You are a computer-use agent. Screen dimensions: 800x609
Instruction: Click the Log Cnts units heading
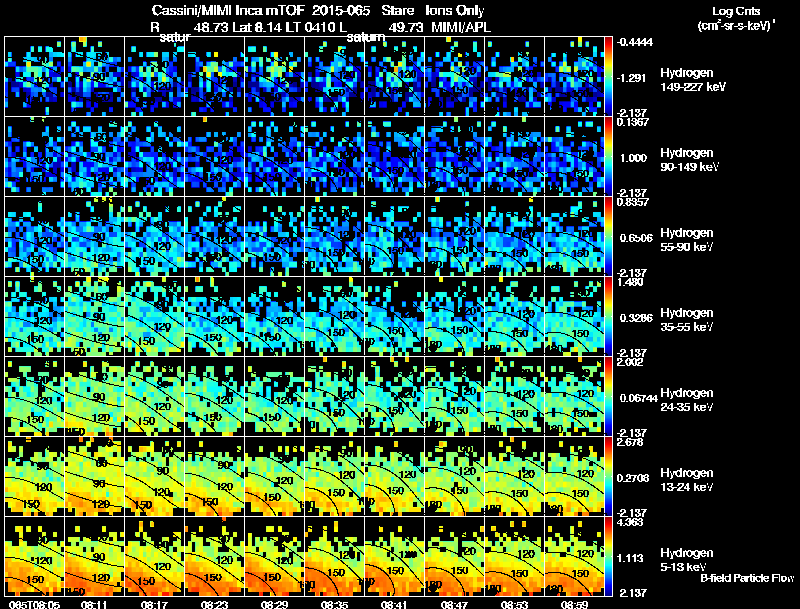(x=735, y=11)
